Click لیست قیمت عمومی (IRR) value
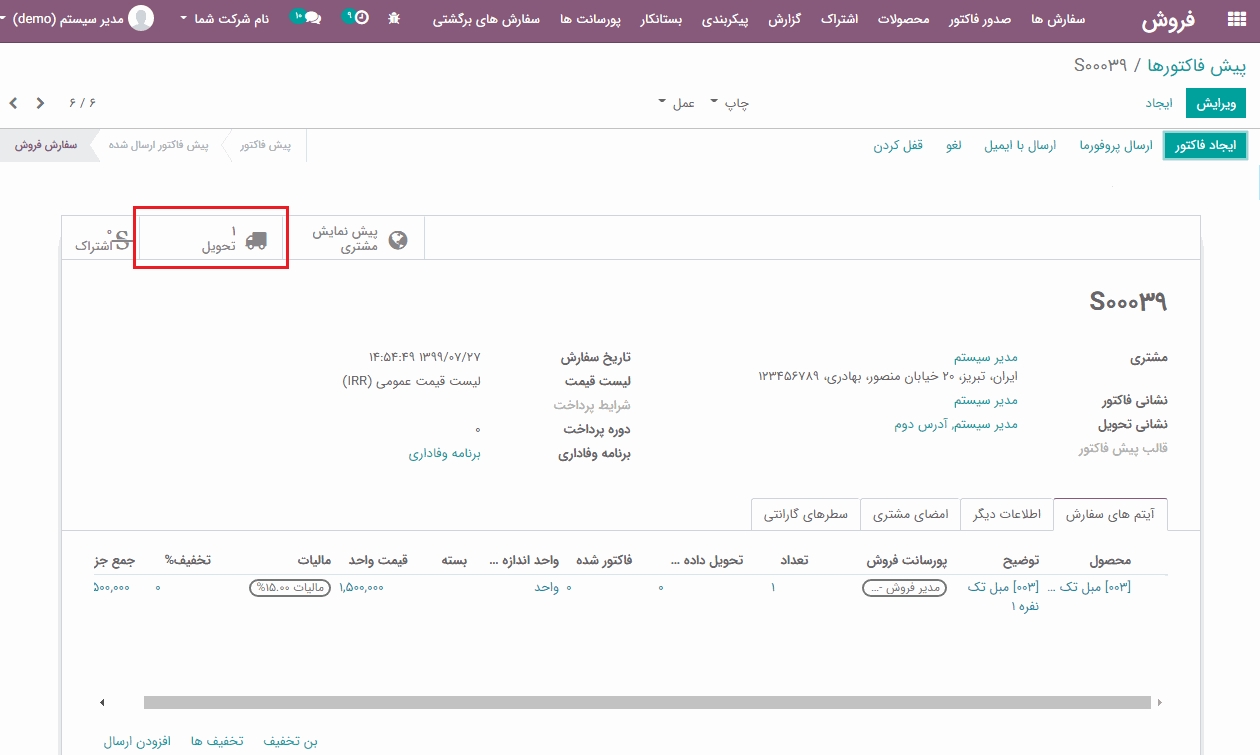This screenshot has width=1260, height=755. 412,381
